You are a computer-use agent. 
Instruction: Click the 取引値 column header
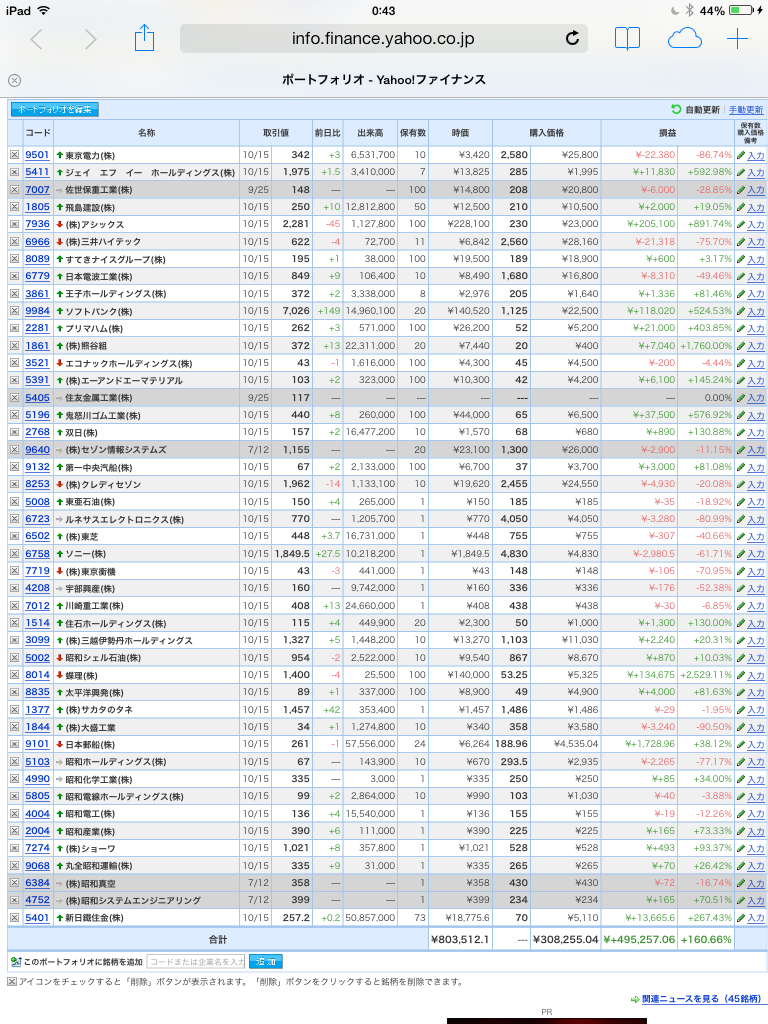(276, 133)
